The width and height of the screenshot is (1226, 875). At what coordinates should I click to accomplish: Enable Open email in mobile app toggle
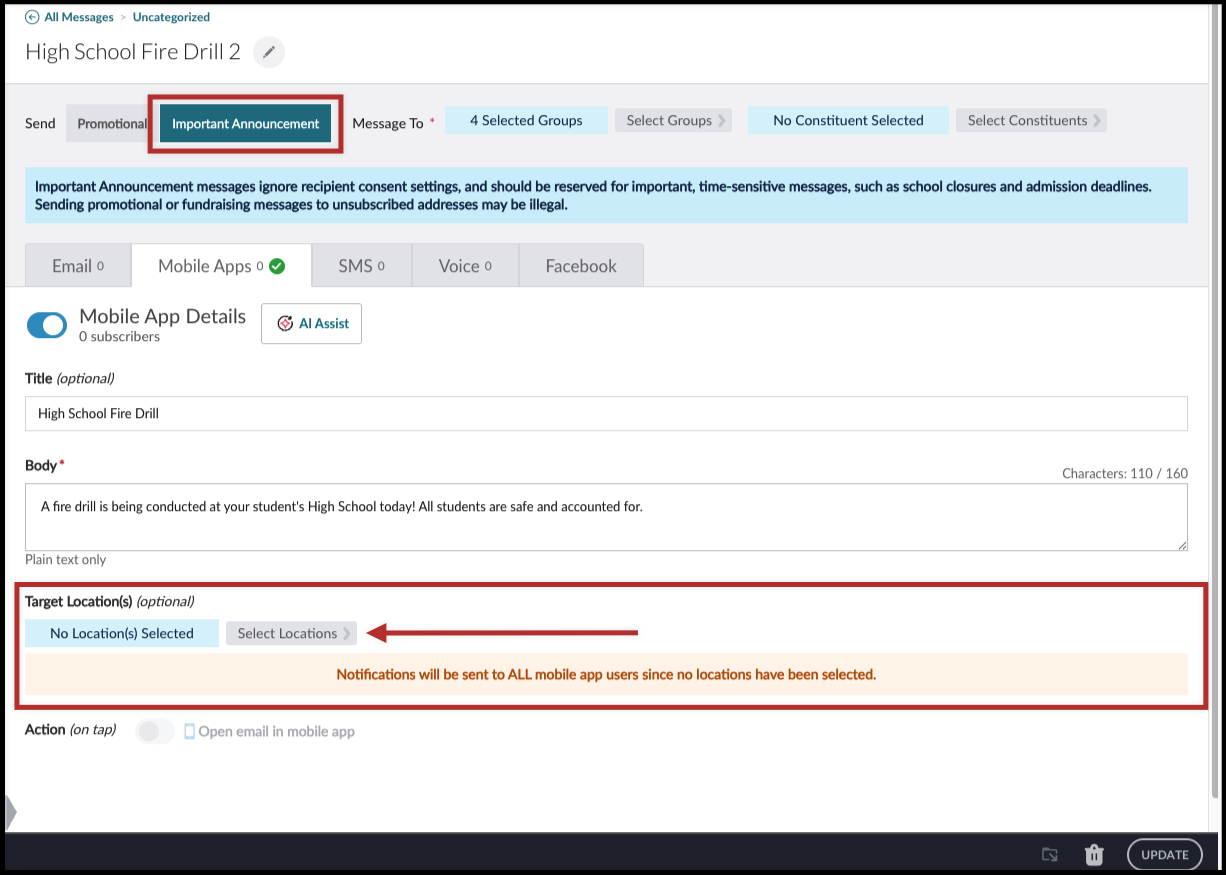[x=154, y=731]
